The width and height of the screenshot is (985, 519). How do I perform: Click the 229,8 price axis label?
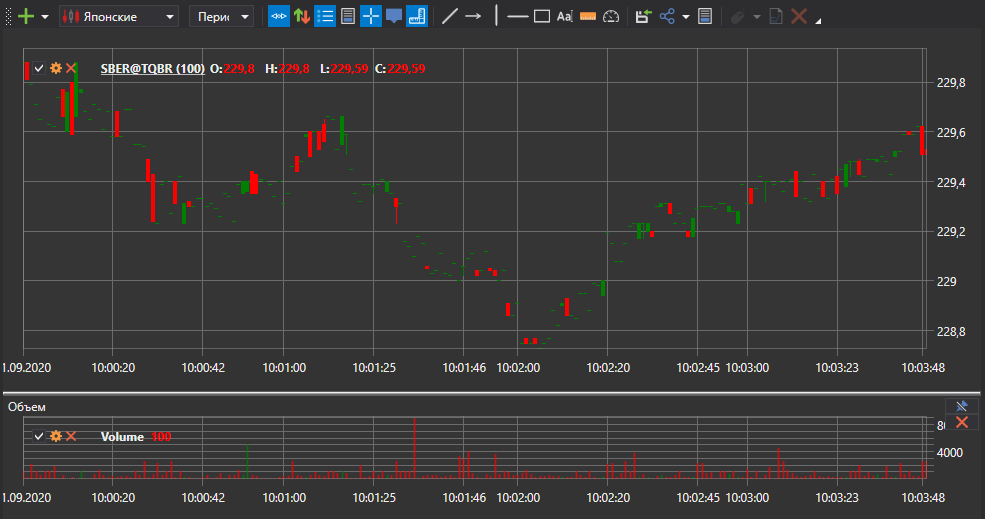[951, 82]
